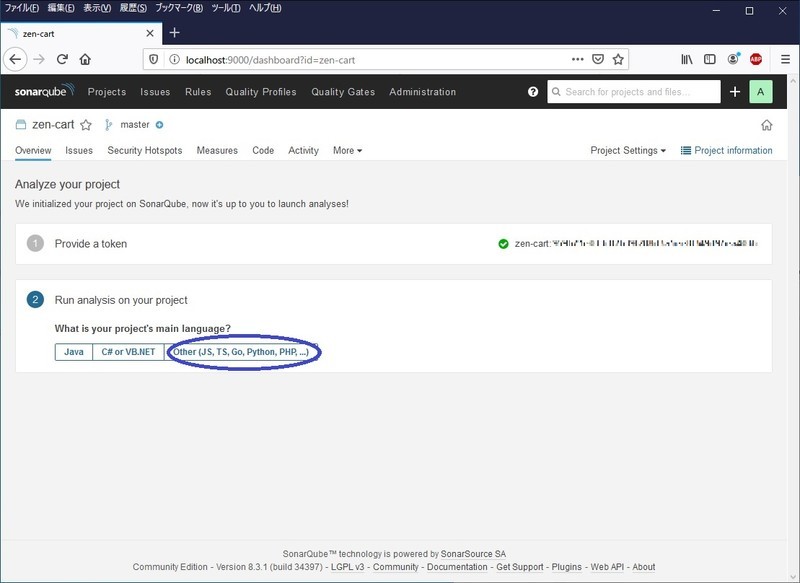Open the user avatar A menu
800x583 pixels.
[761, 92]
